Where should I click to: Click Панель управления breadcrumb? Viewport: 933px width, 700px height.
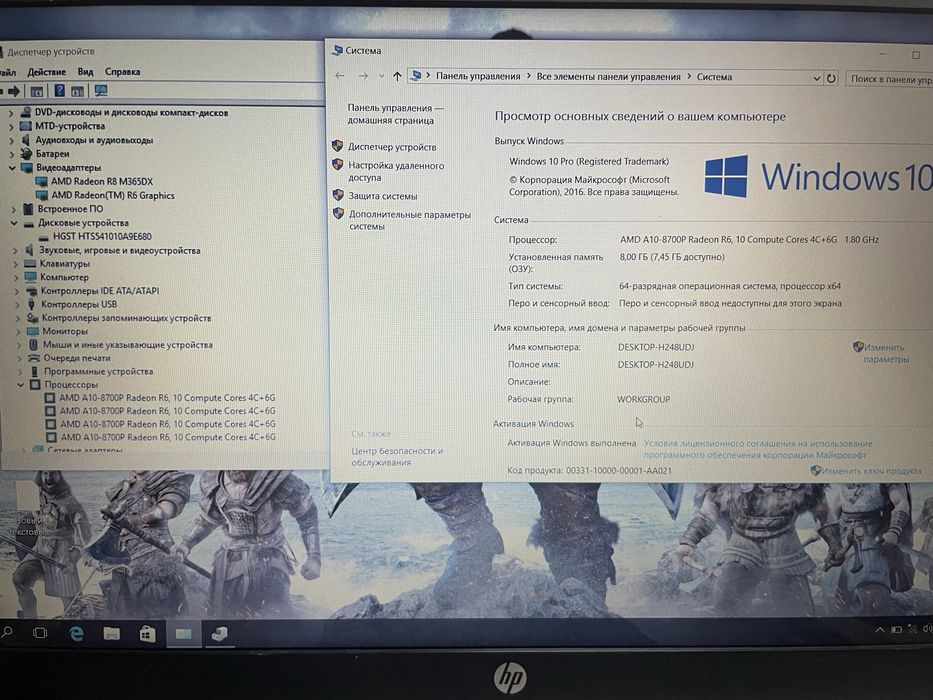coord(478,76)
